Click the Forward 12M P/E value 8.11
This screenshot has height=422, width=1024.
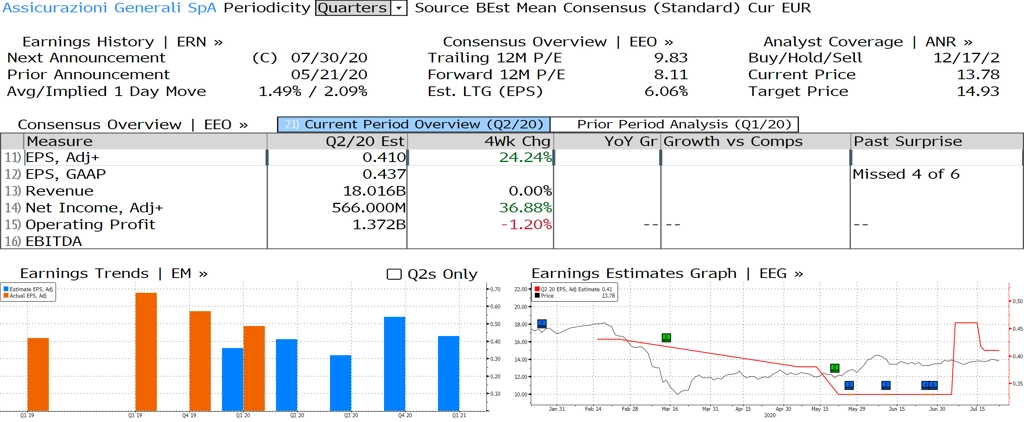click(x=671, y=74)
